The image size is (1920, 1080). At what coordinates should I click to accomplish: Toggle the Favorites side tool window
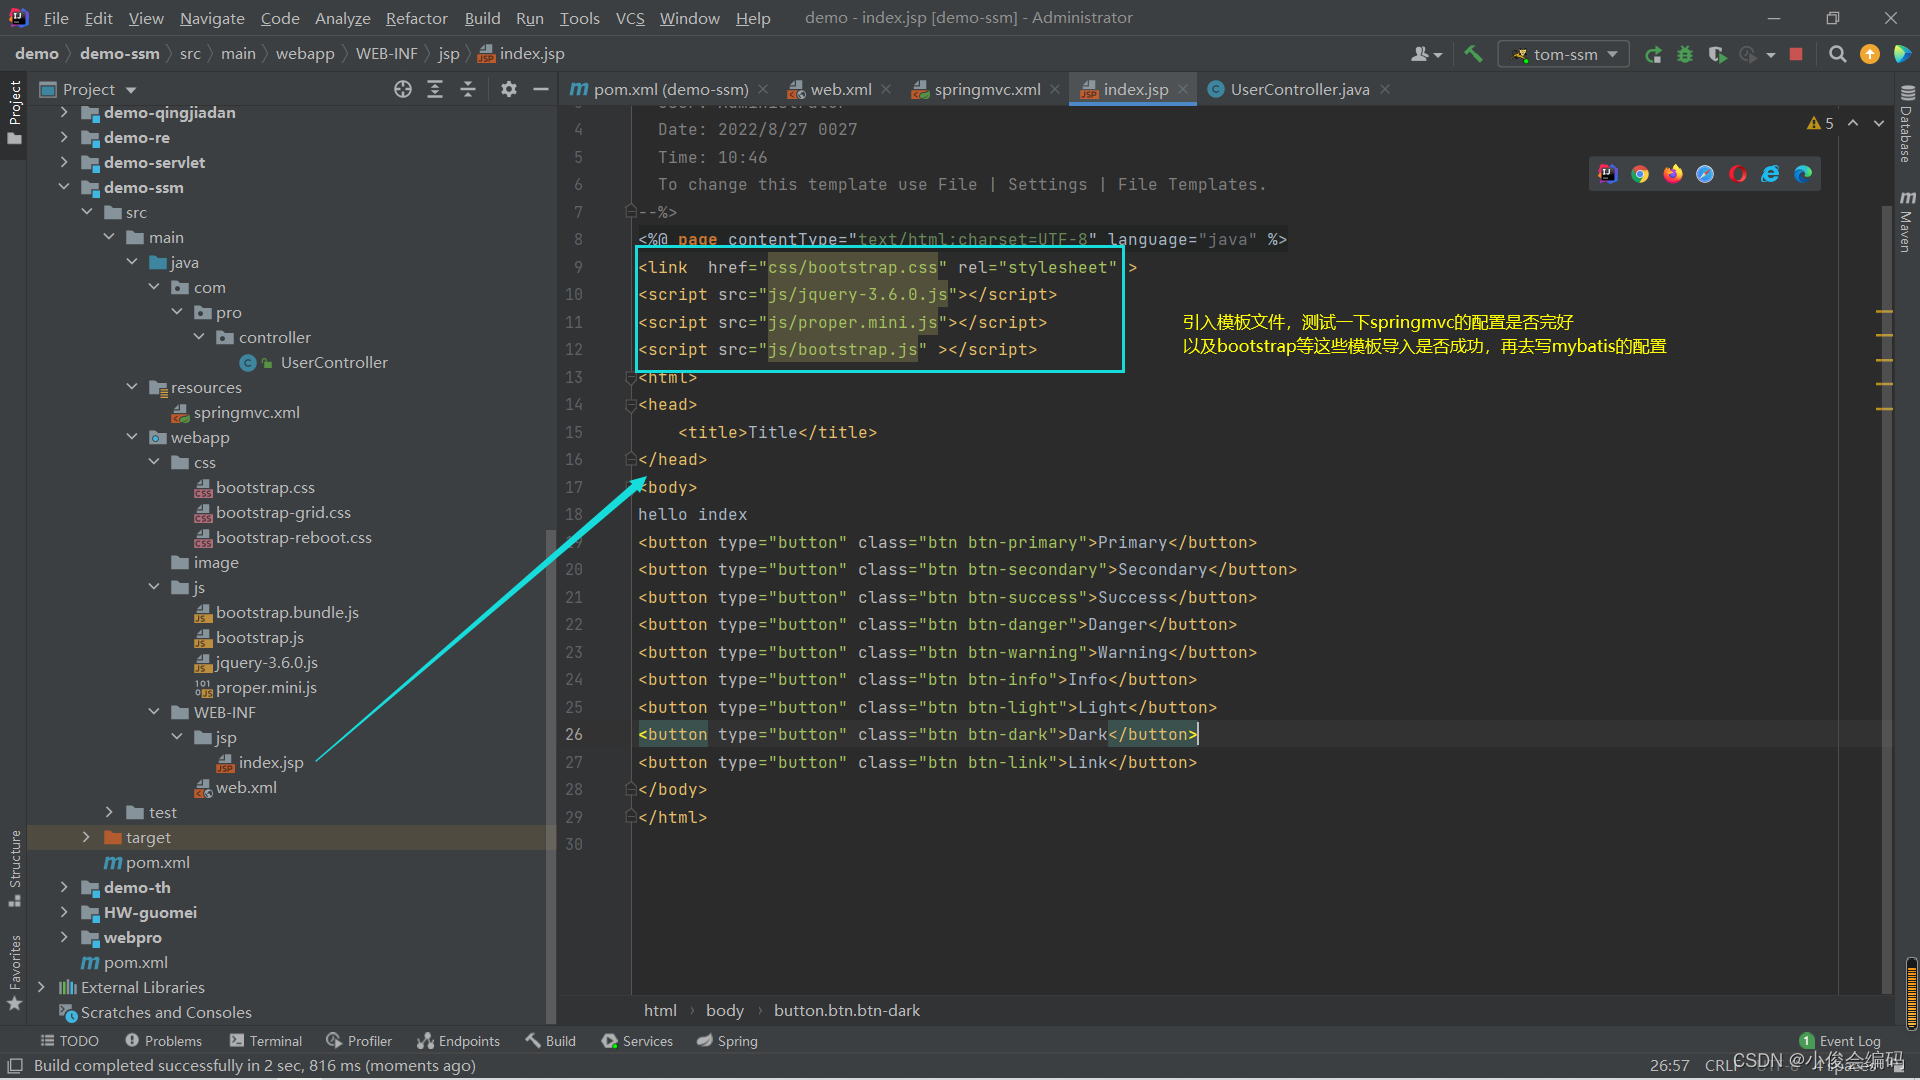(14, 973)
